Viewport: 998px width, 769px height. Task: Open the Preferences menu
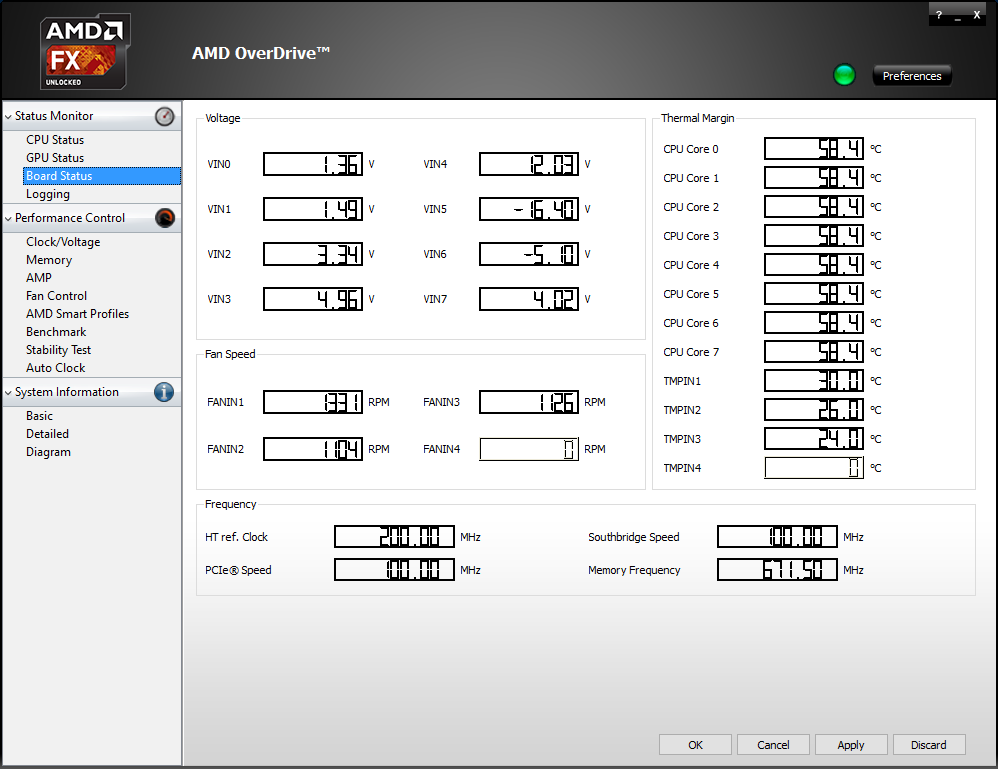click(911, 76)
